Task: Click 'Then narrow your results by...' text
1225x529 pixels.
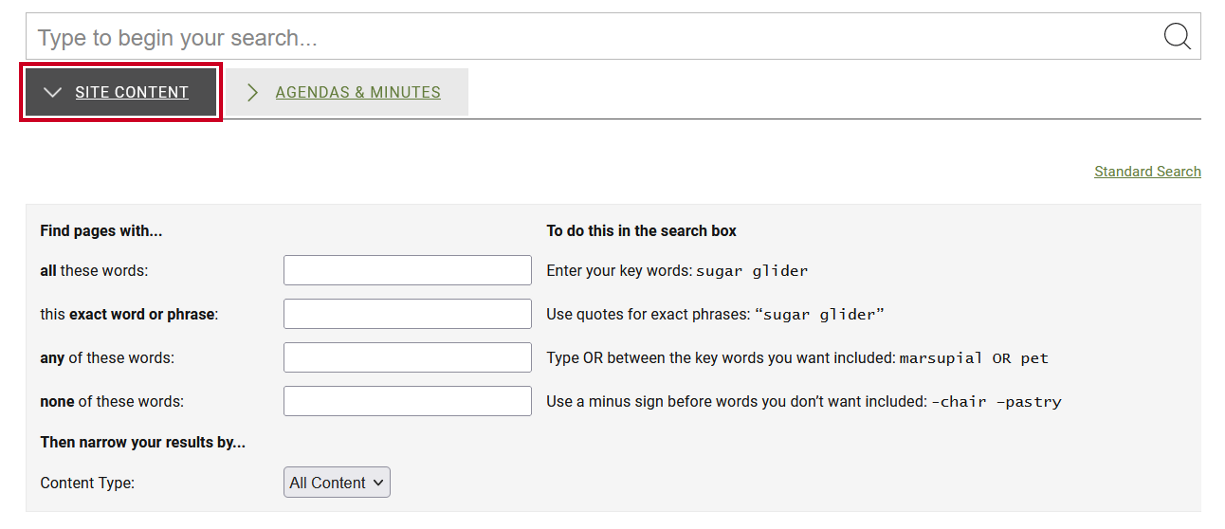Action: click(143, 442)
